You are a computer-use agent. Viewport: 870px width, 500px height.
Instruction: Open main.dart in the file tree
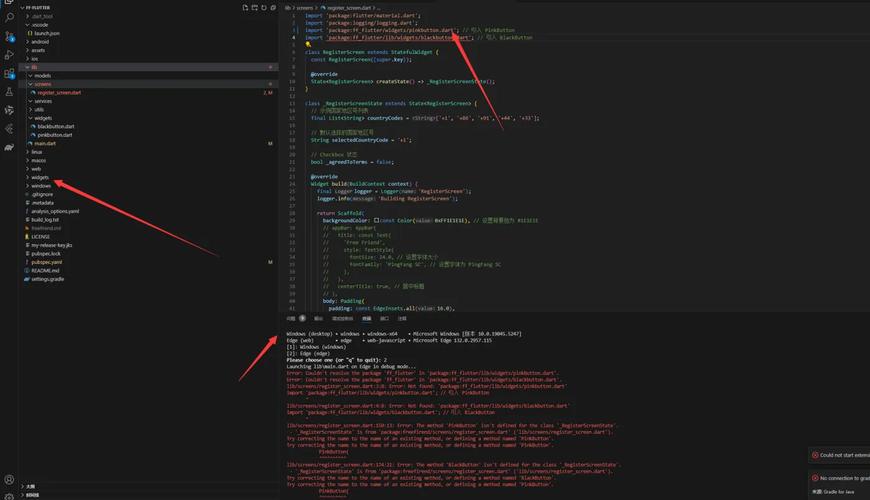click(45, 143)
